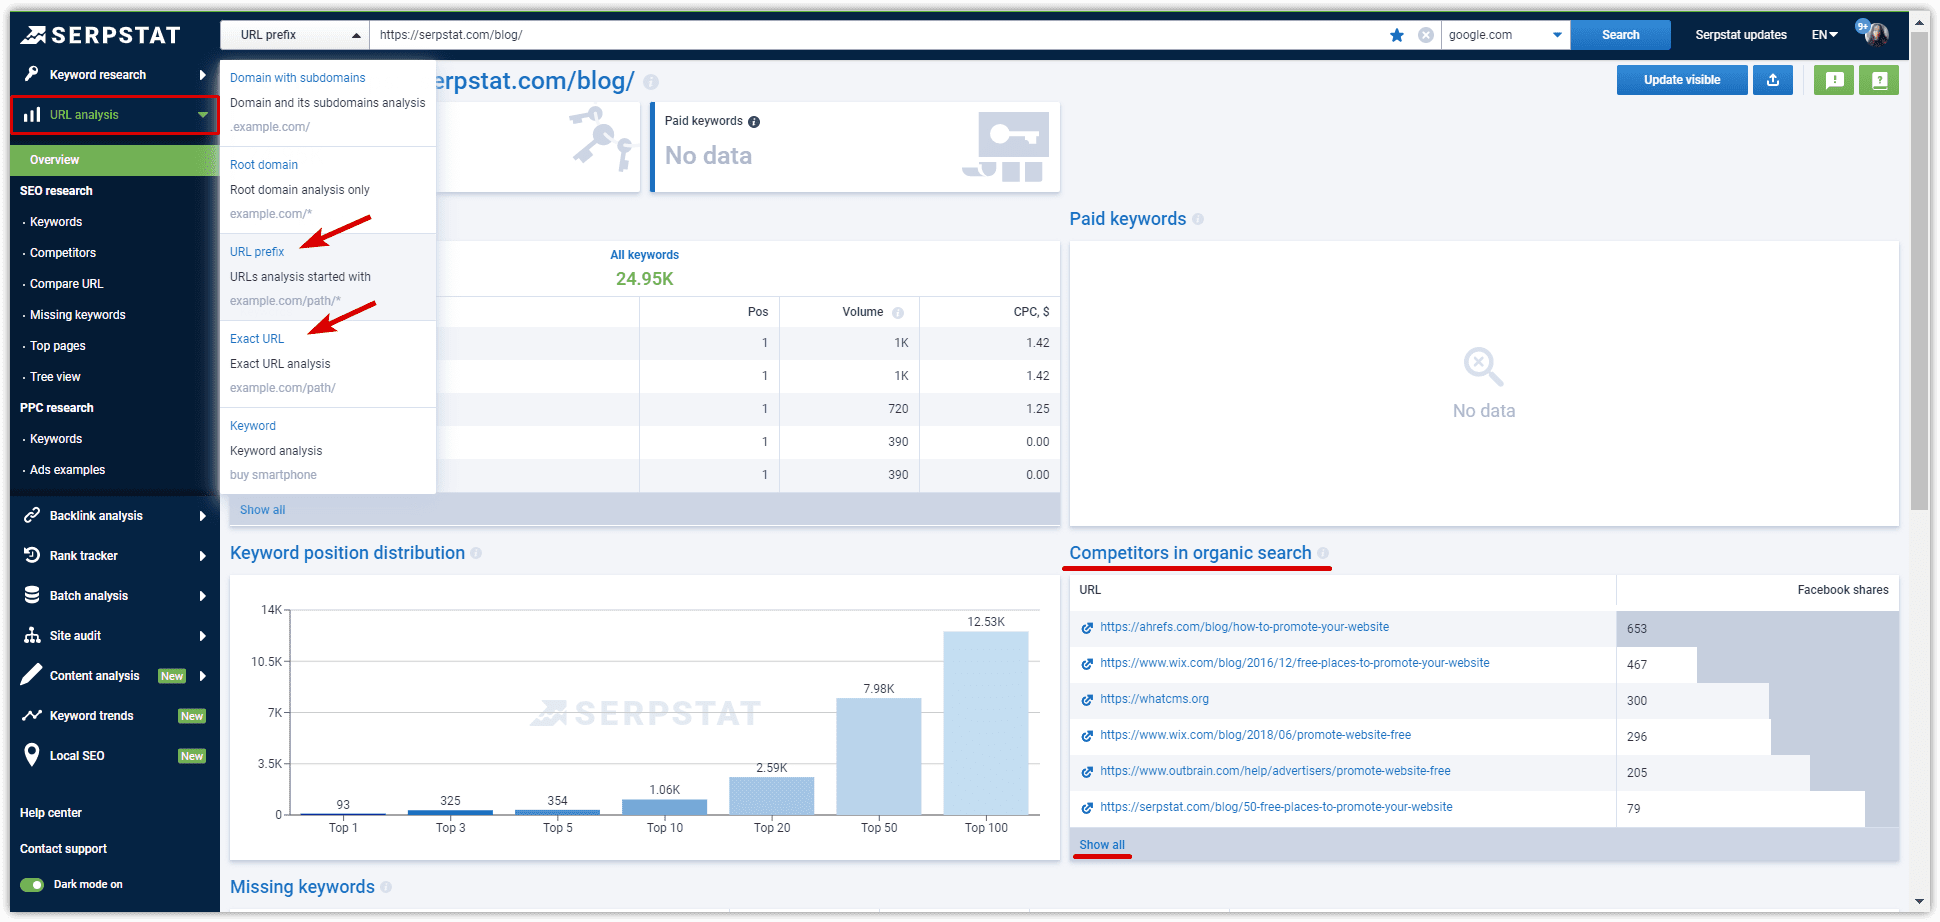Screen dimensions: 1940x922
Task: Expand the Site audit submenu arrow
Action: click(x=203, y=636)
